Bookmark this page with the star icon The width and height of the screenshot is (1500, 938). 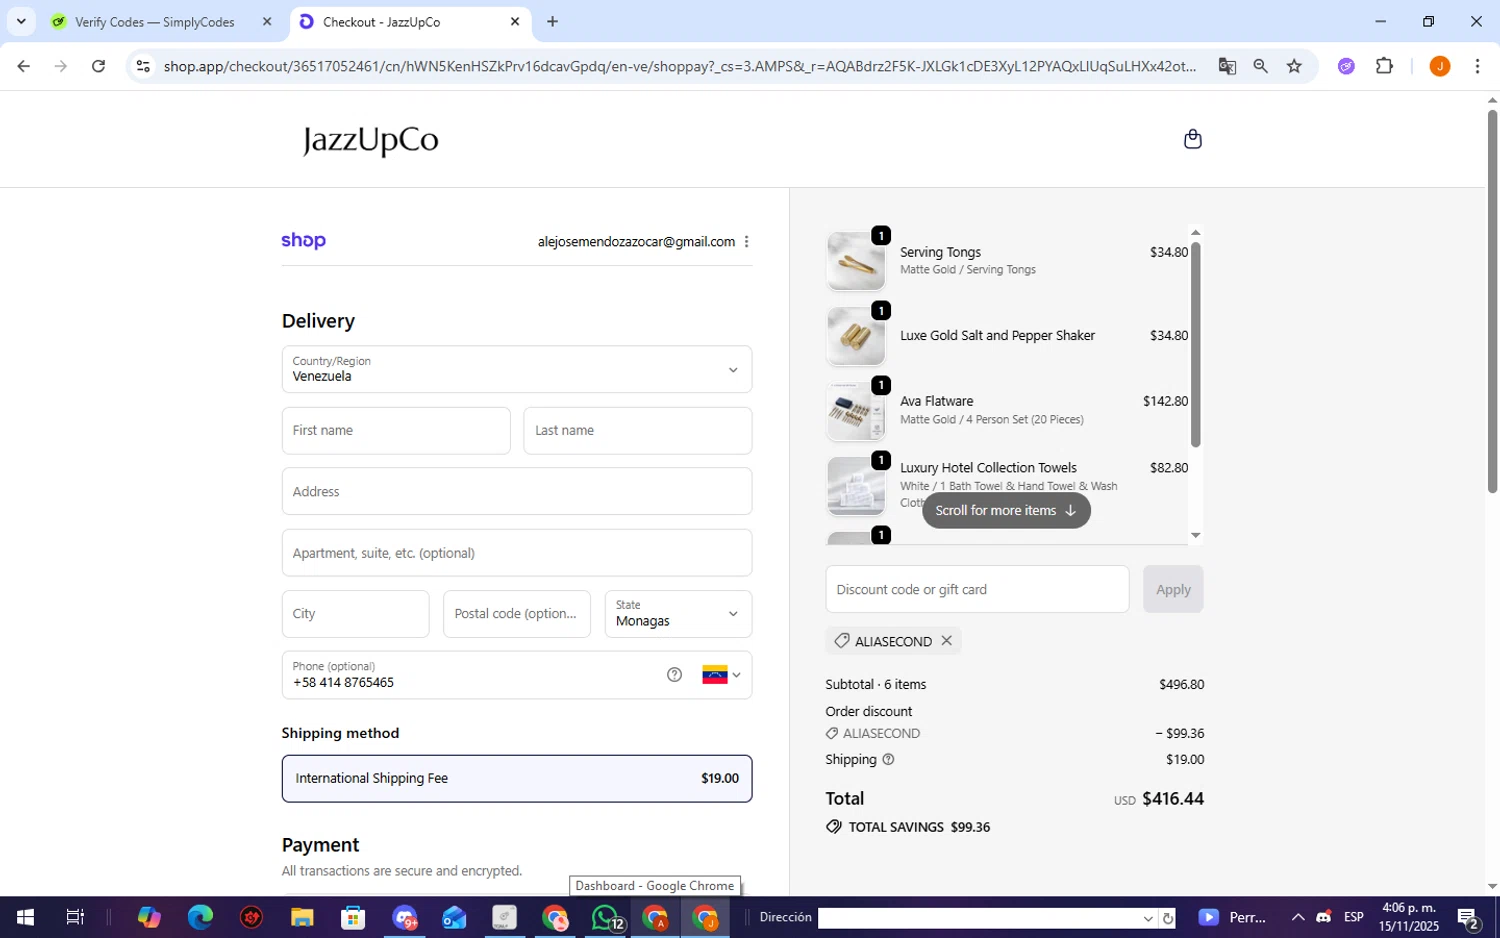coord(1294,66)
